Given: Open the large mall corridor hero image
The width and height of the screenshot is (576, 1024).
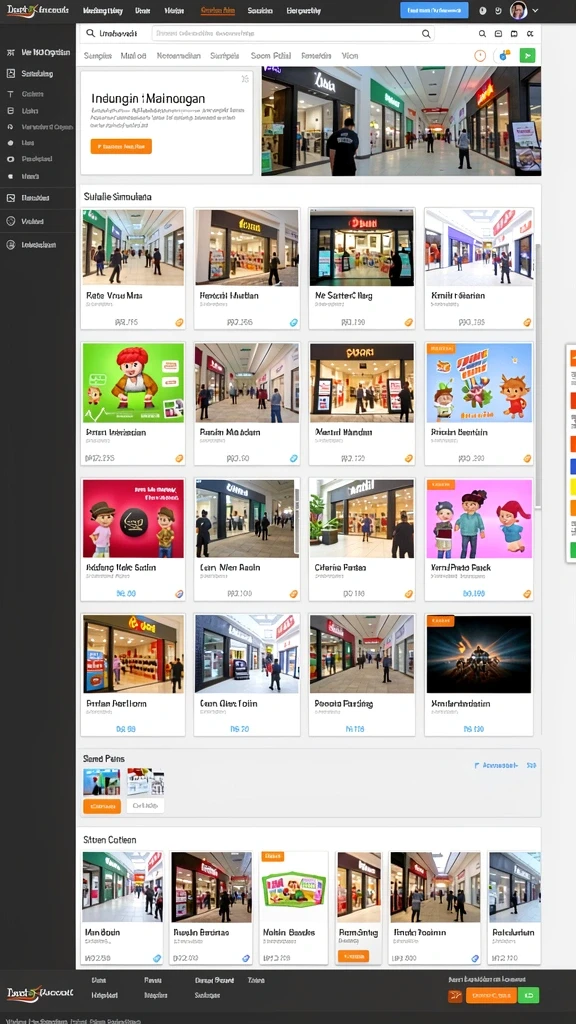Looking at the screenshot, I should point(401,121).
